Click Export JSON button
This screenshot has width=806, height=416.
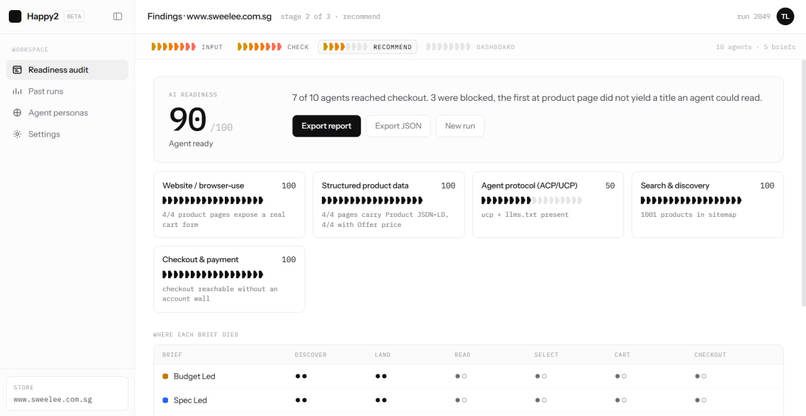point(398,126)
